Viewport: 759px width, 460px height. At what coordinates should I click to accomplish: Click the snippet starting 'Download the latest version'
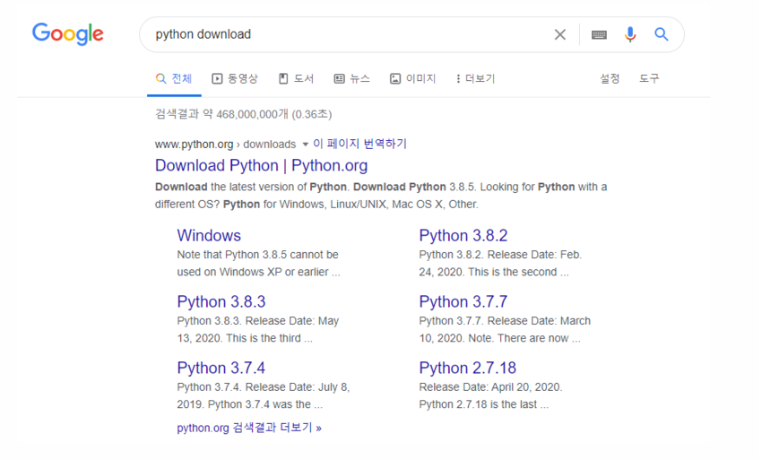click(x=381, y=196)
